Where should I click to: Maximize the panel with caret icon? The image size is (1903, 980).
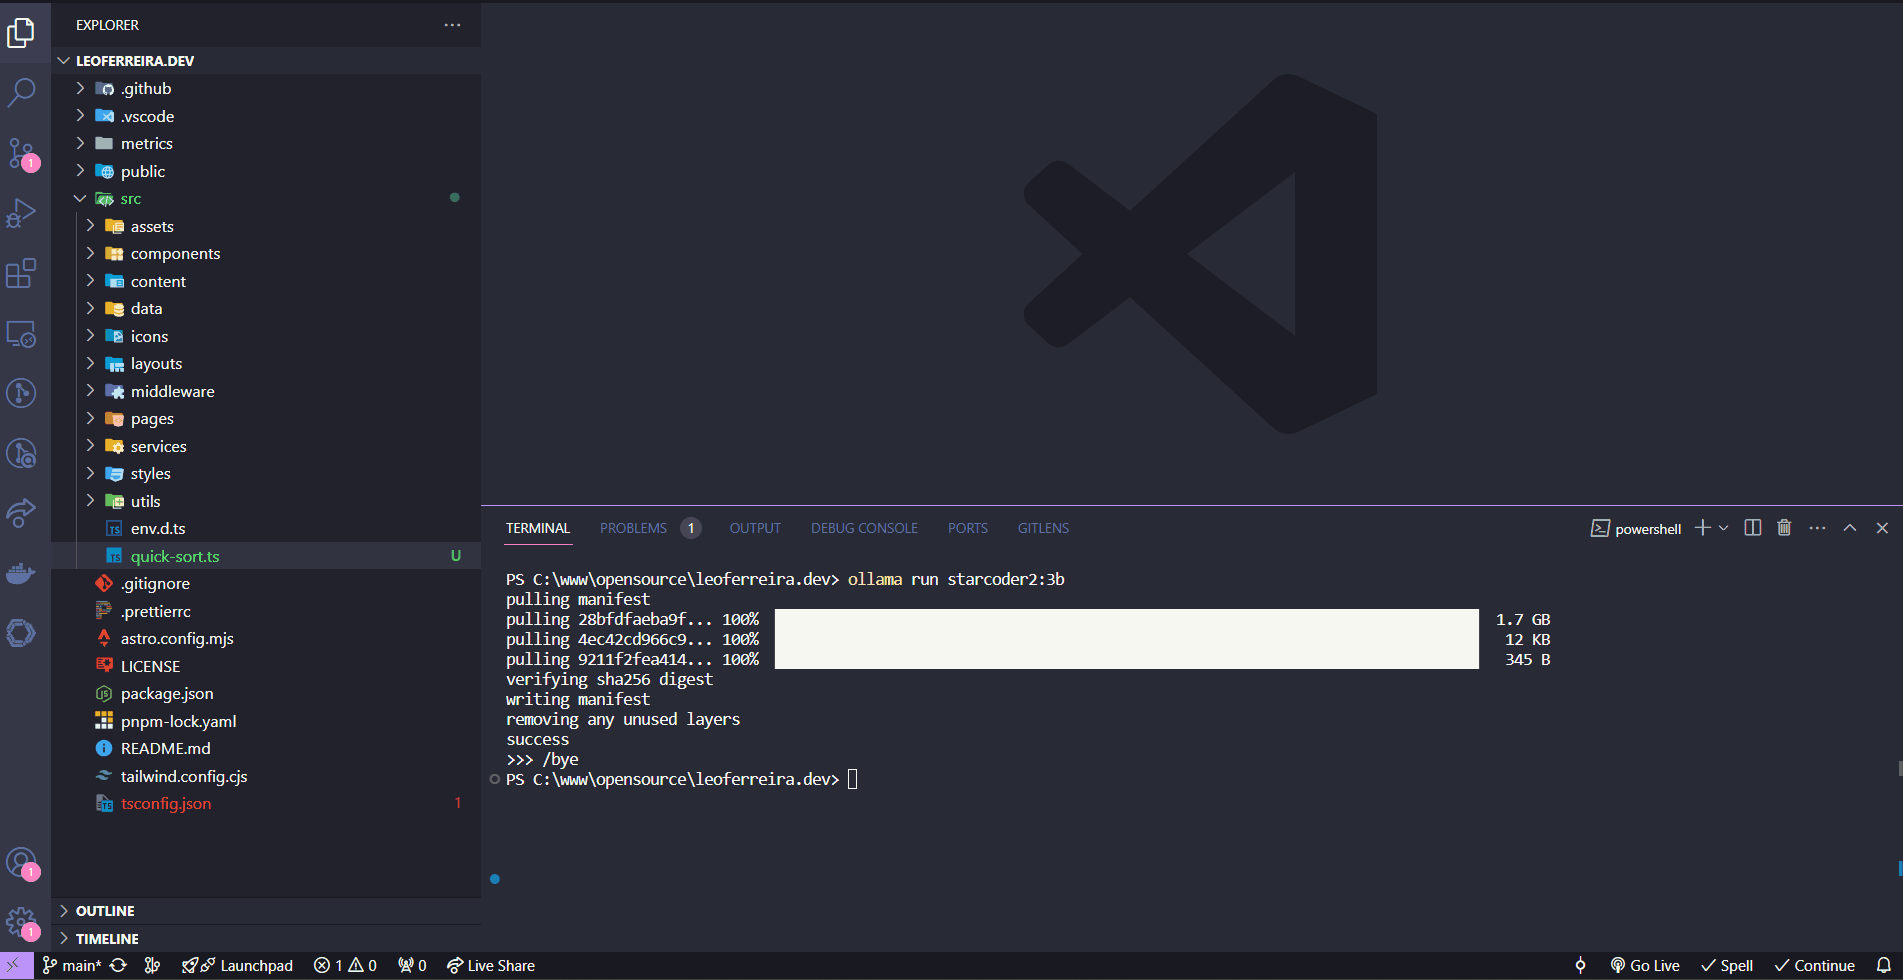click(1850, 528)
